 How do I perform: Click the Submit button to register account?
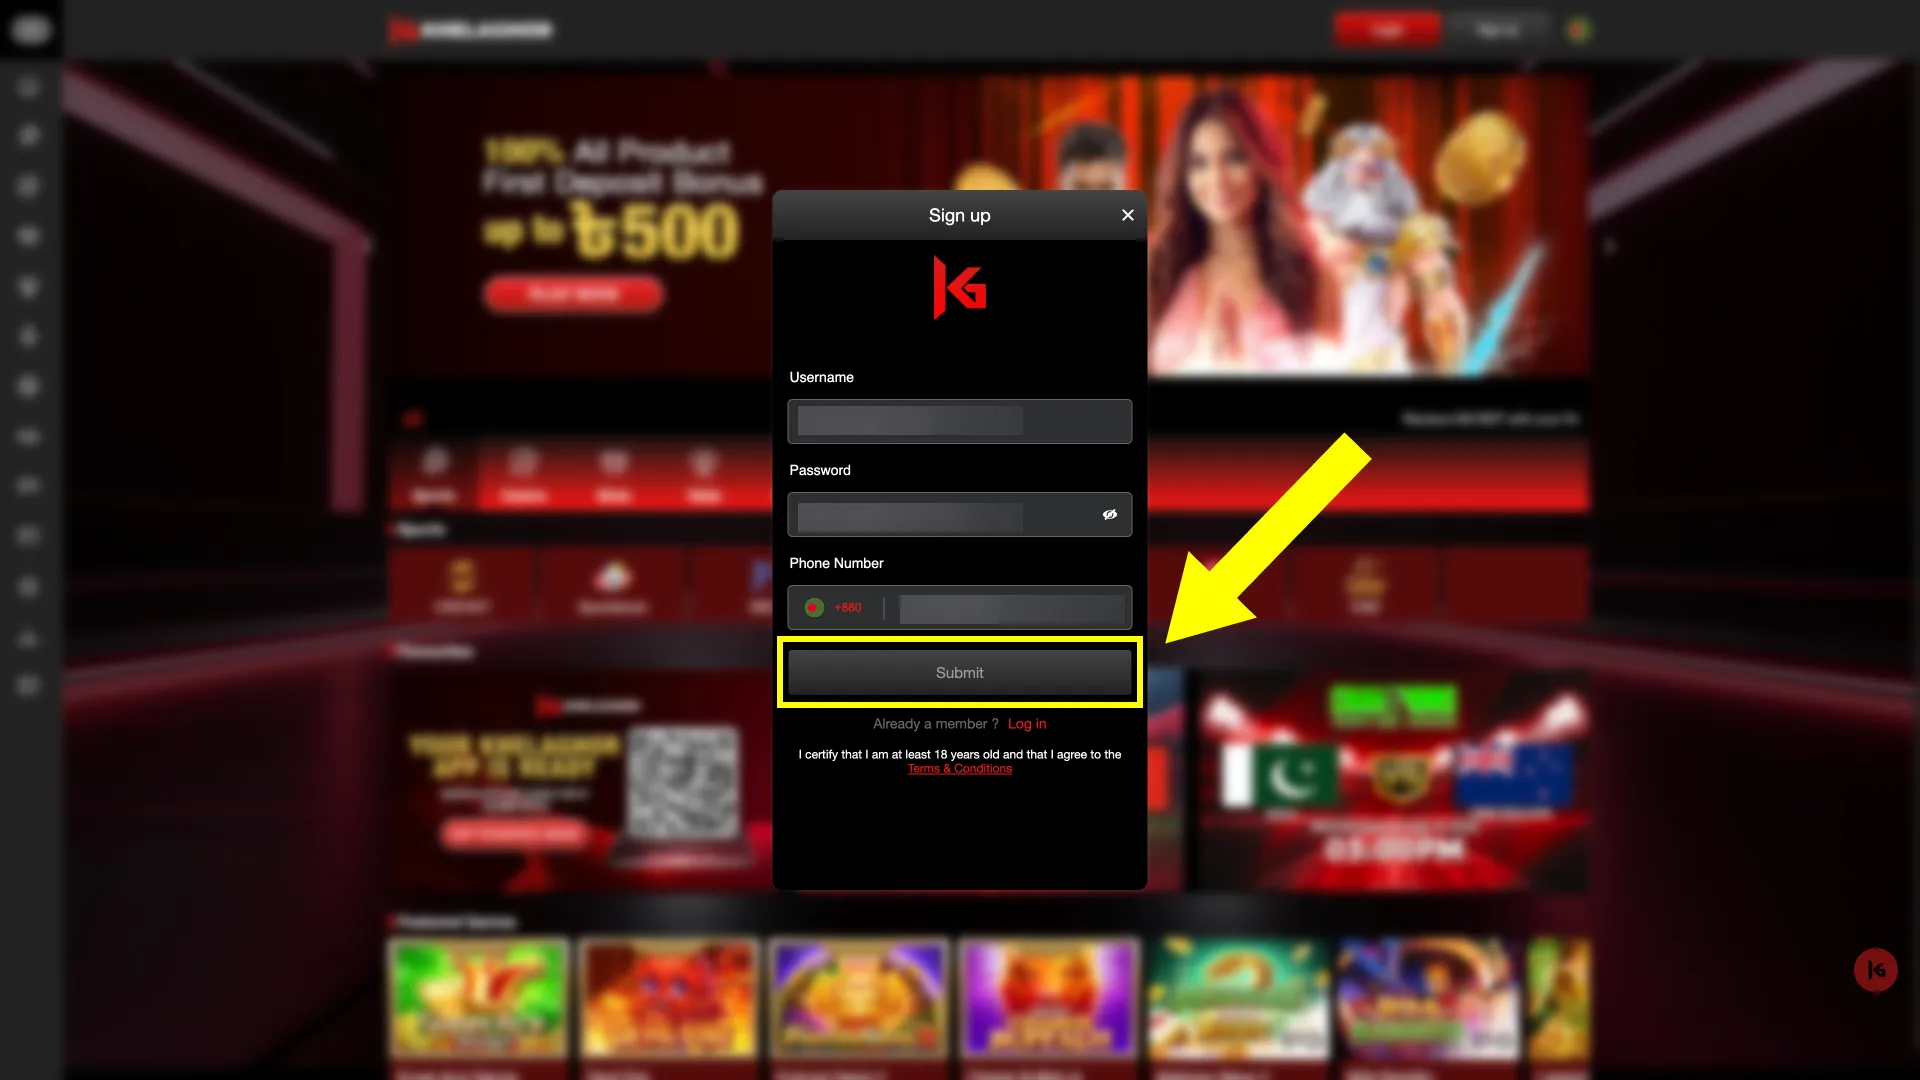pyautogui.click(x=960, y=673)
